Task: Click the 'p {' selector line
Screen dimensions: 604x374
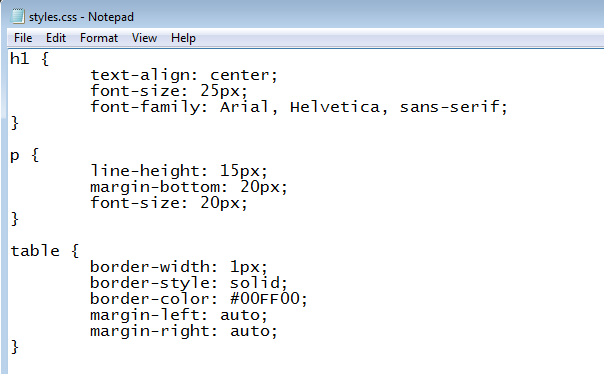Action: (x=25, y=155)
